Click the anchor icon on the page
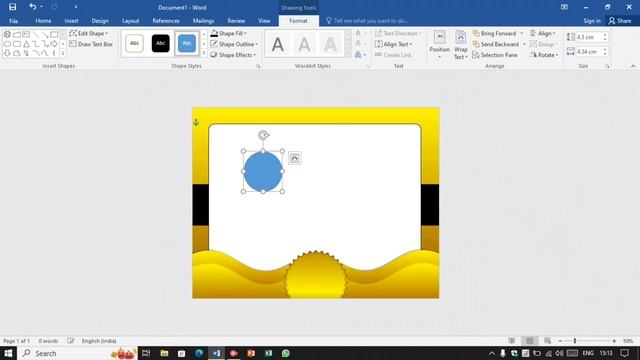 (196, 122)
